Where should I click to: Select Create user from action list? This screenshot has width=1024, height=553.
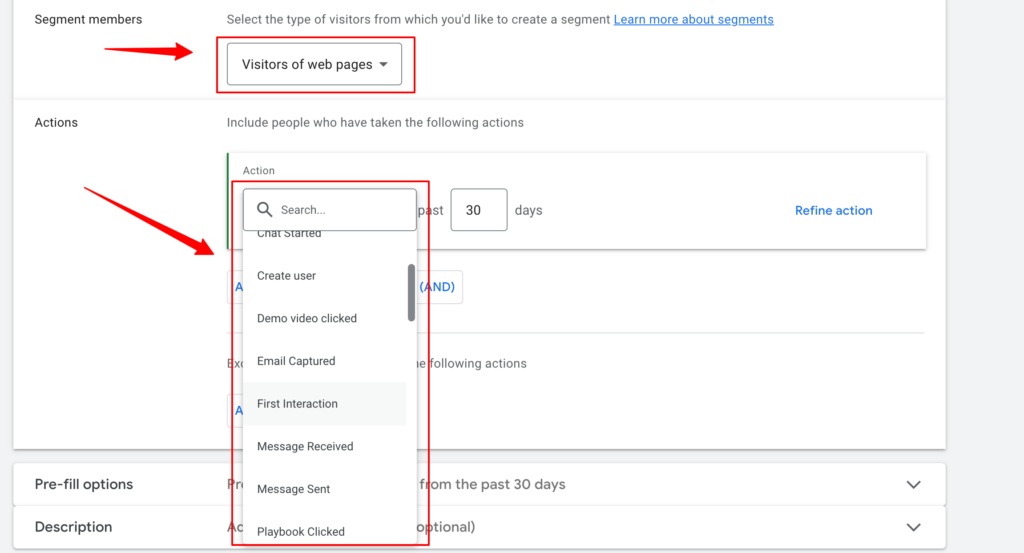(x=287, y=276)
